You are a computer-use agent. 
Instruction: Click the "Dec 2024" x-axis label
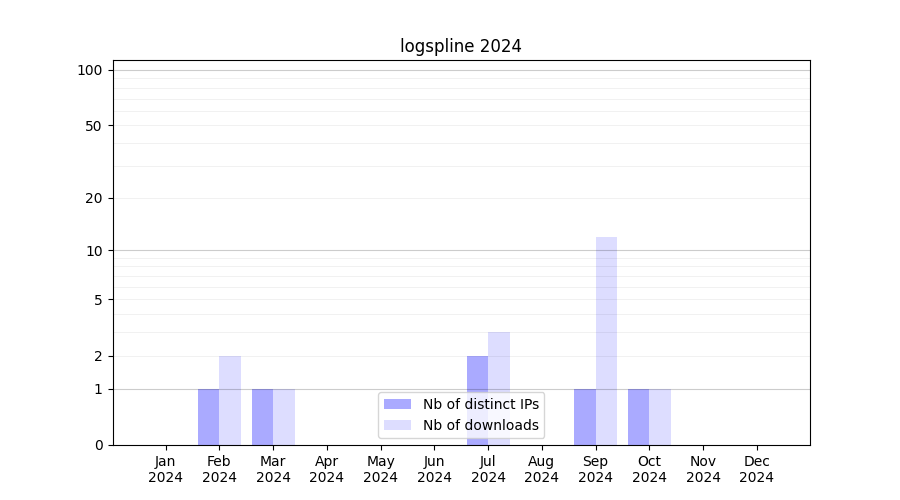tap(757, 469)
